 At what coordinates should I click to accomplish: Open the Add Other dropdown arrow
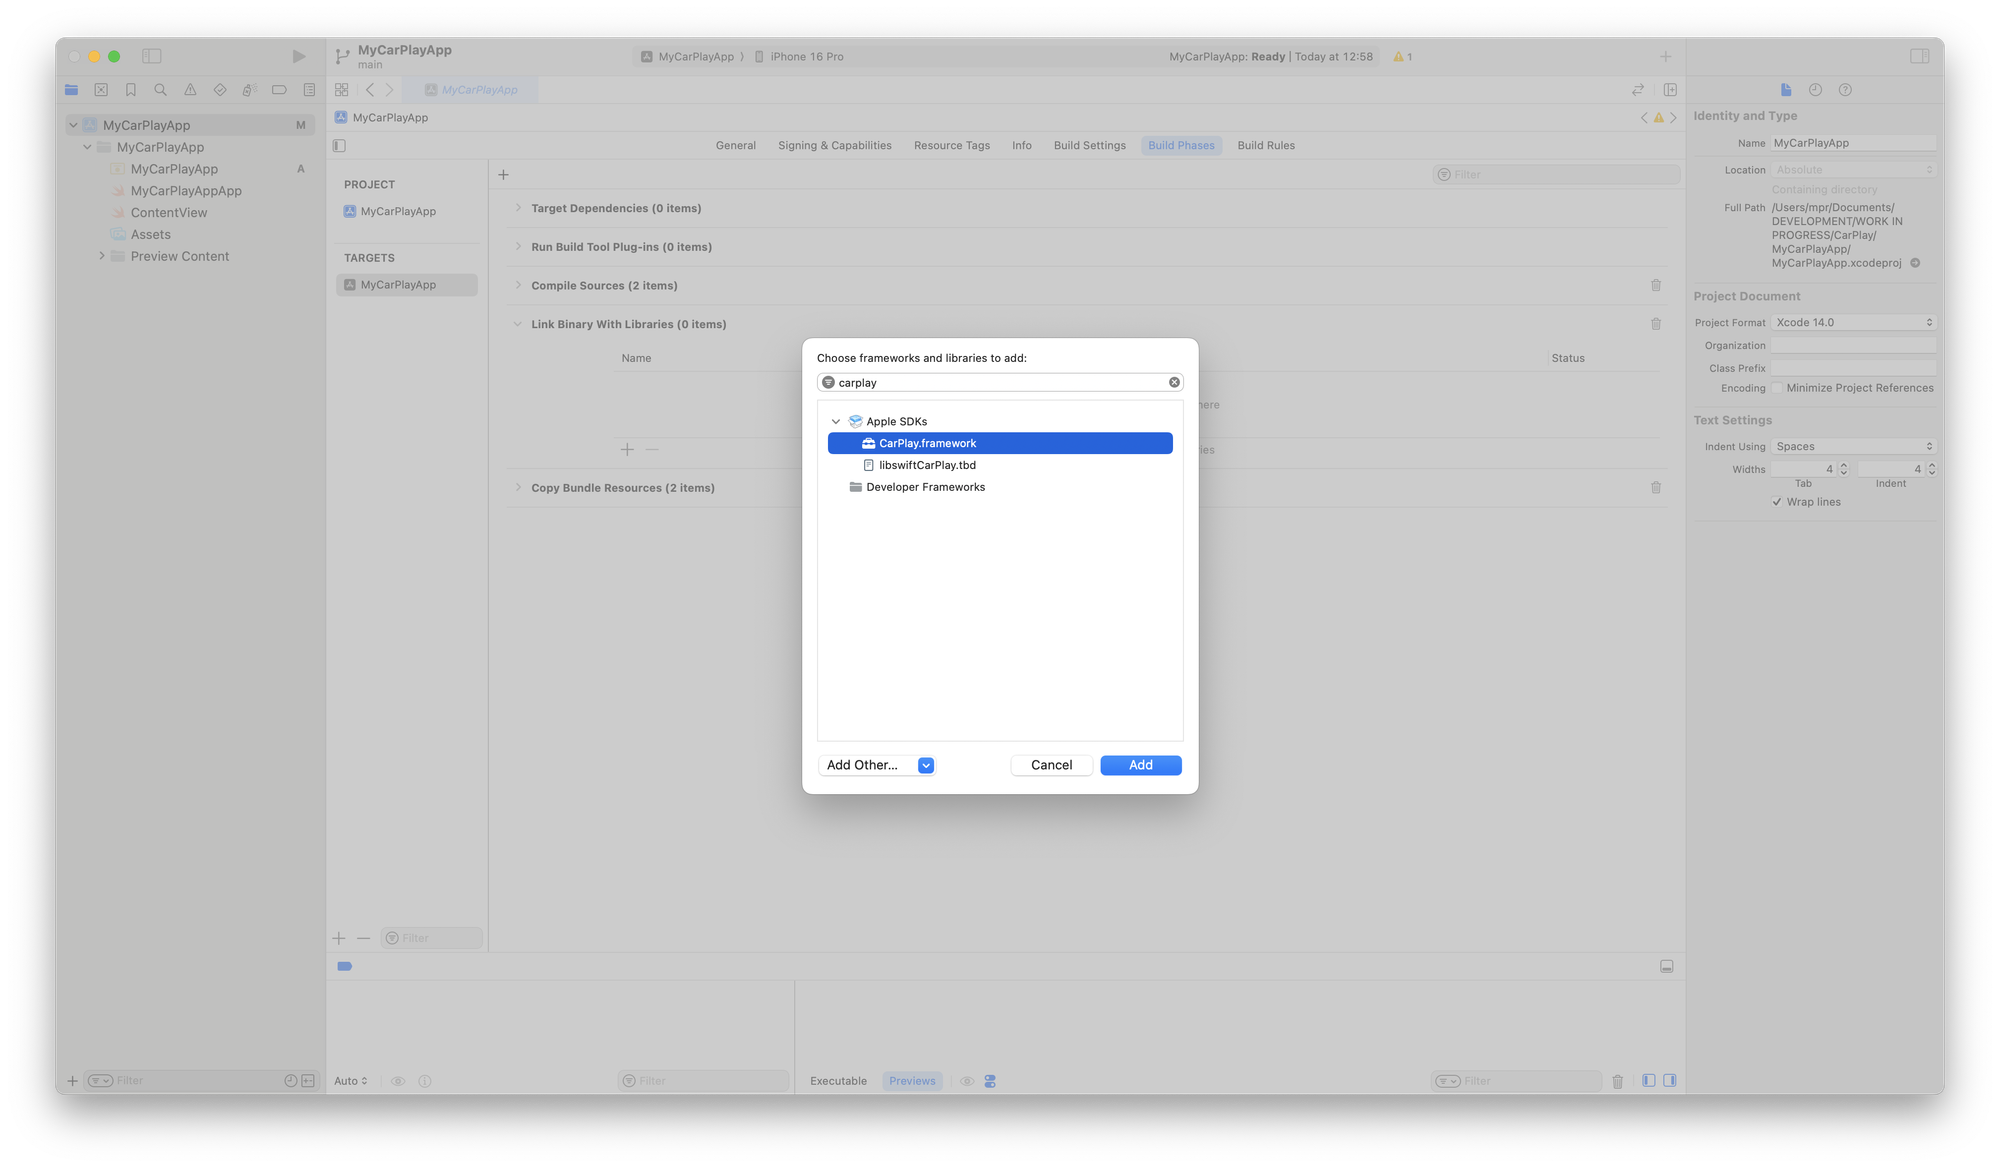pos(926,765)
